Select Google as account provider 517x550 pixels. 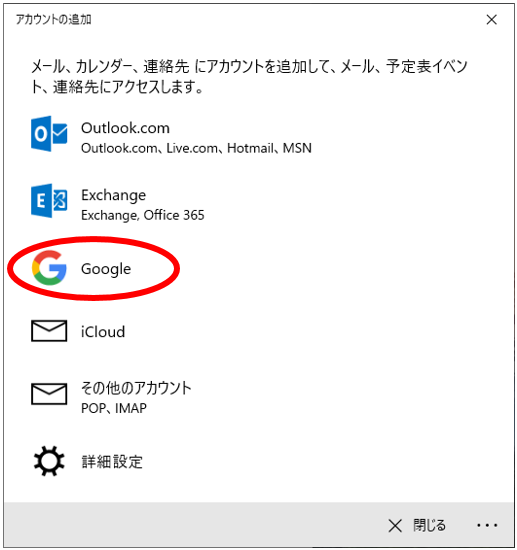[x=106, y=269]
